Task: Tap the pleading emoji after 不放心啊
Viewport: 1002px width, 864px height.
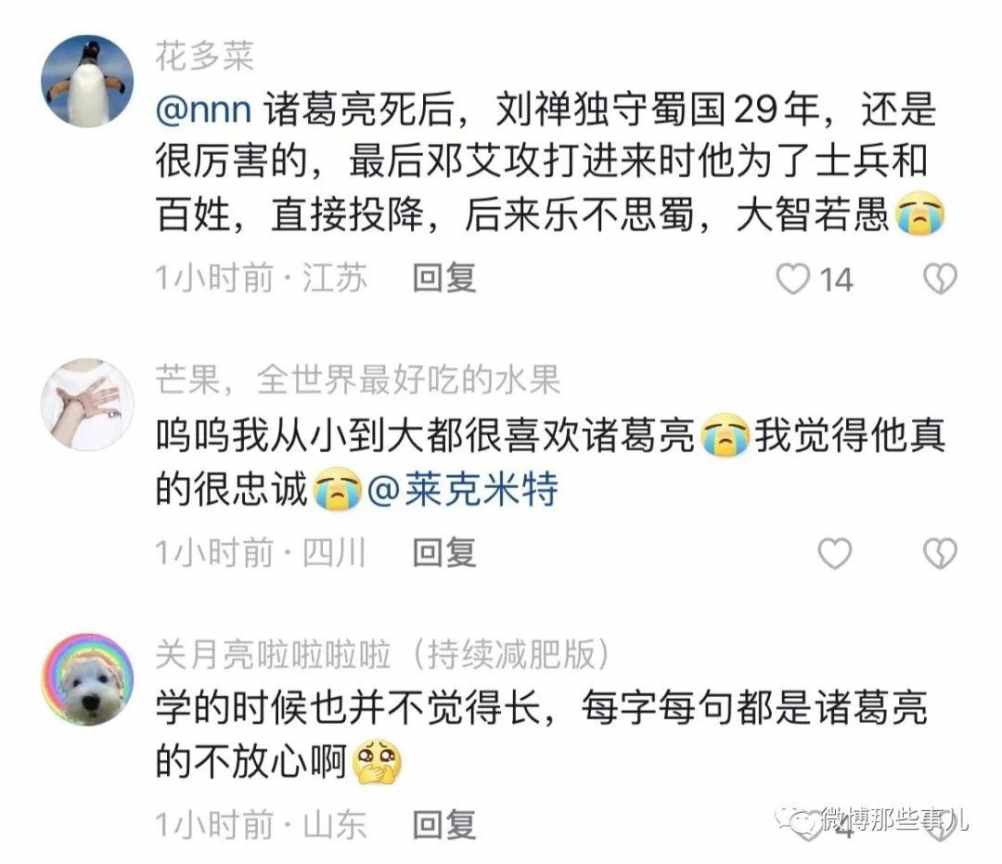Action: [377, 762]
